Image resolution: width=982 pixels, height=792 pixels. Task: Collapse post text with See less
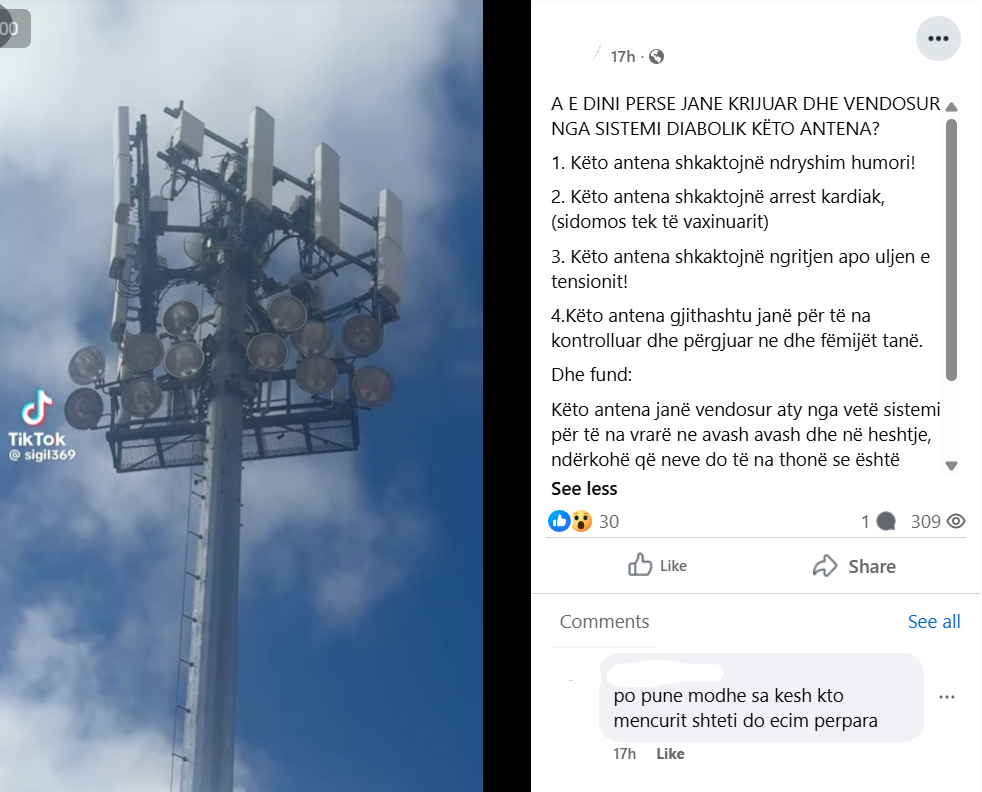pos(584,488)
